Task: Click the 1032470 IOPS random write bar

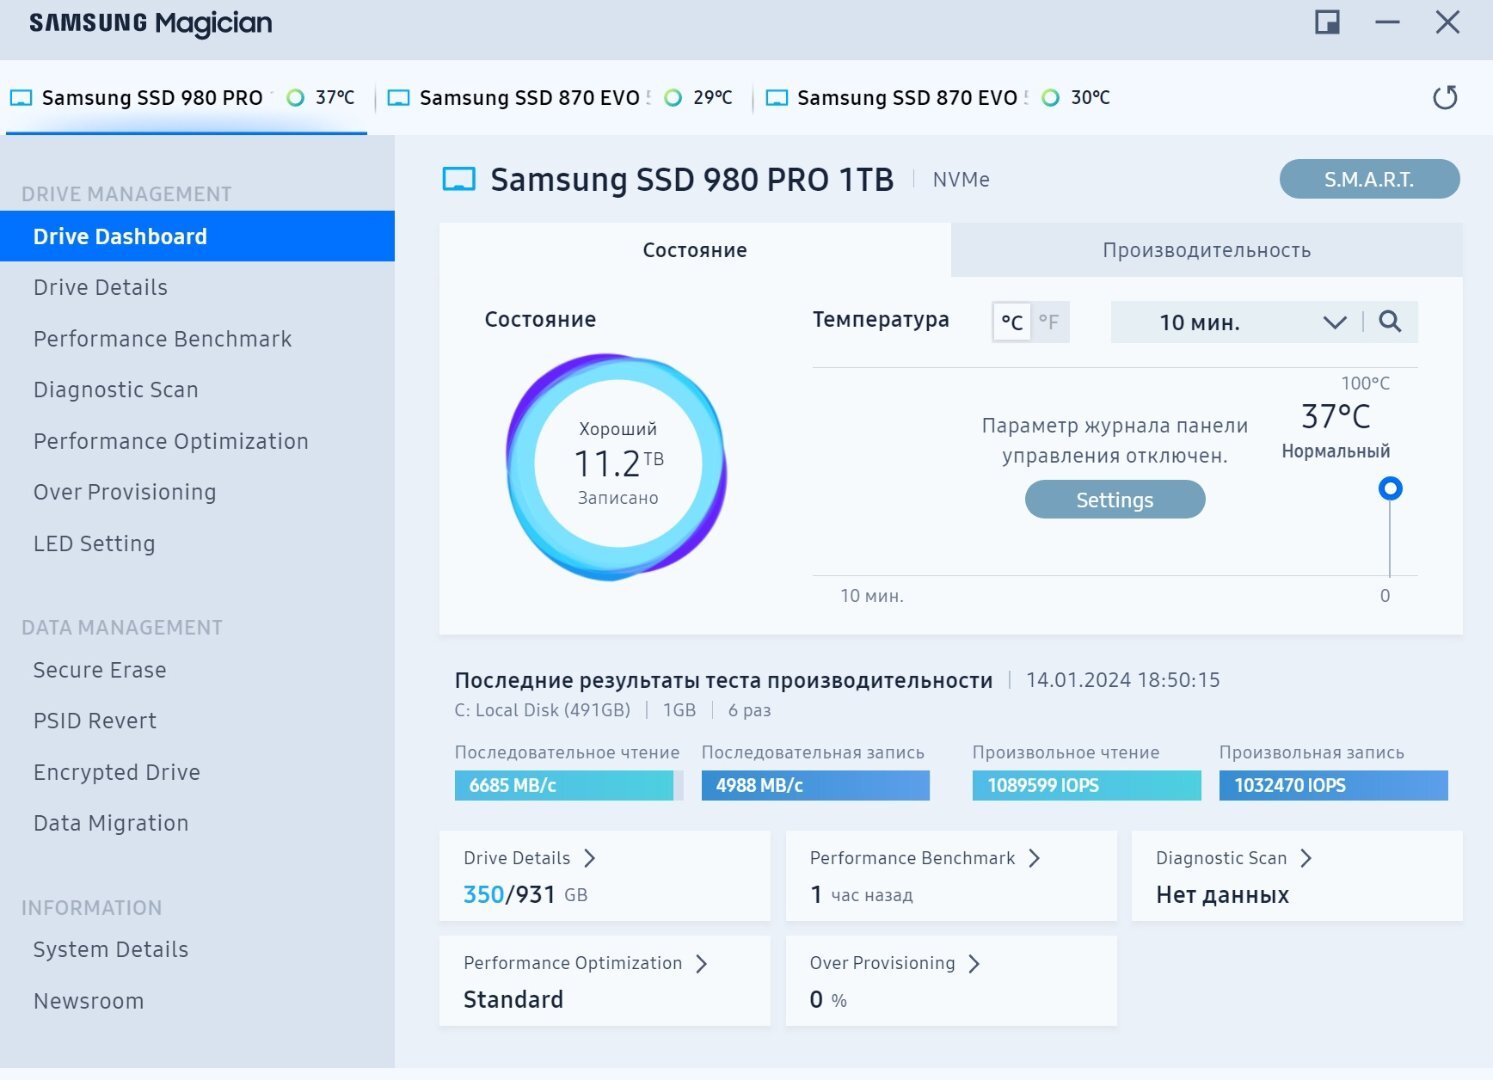Action: [1334, 785]
